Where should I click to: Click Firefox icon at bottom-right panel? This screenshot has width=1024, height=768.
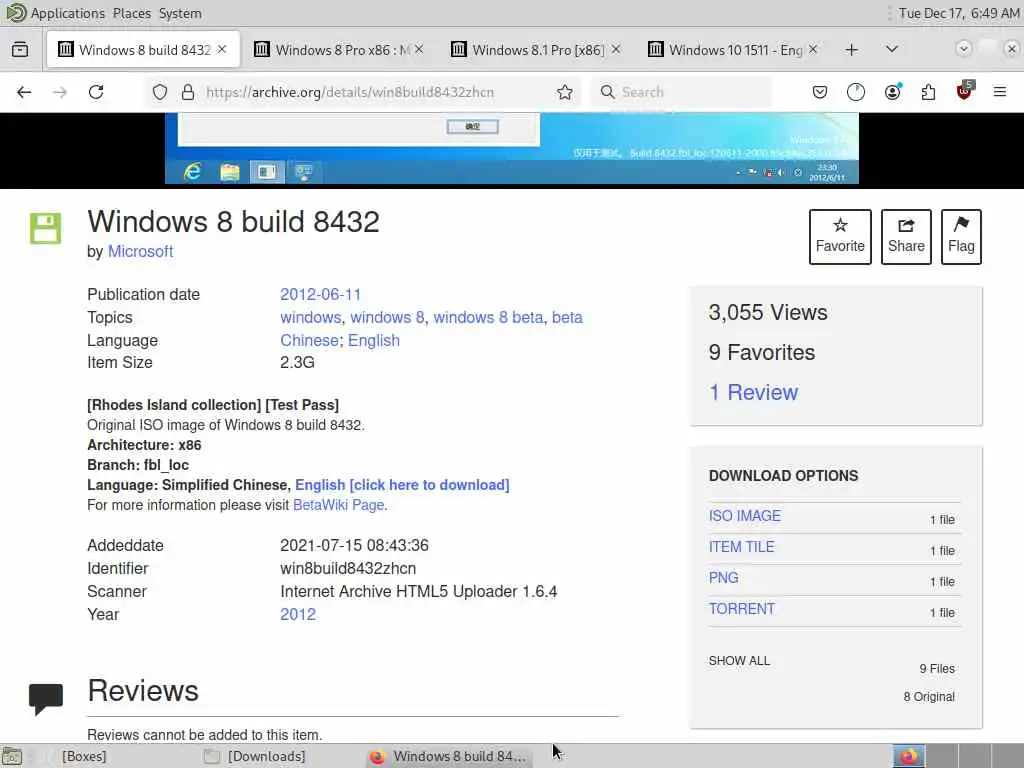click(x=908, y=756)
